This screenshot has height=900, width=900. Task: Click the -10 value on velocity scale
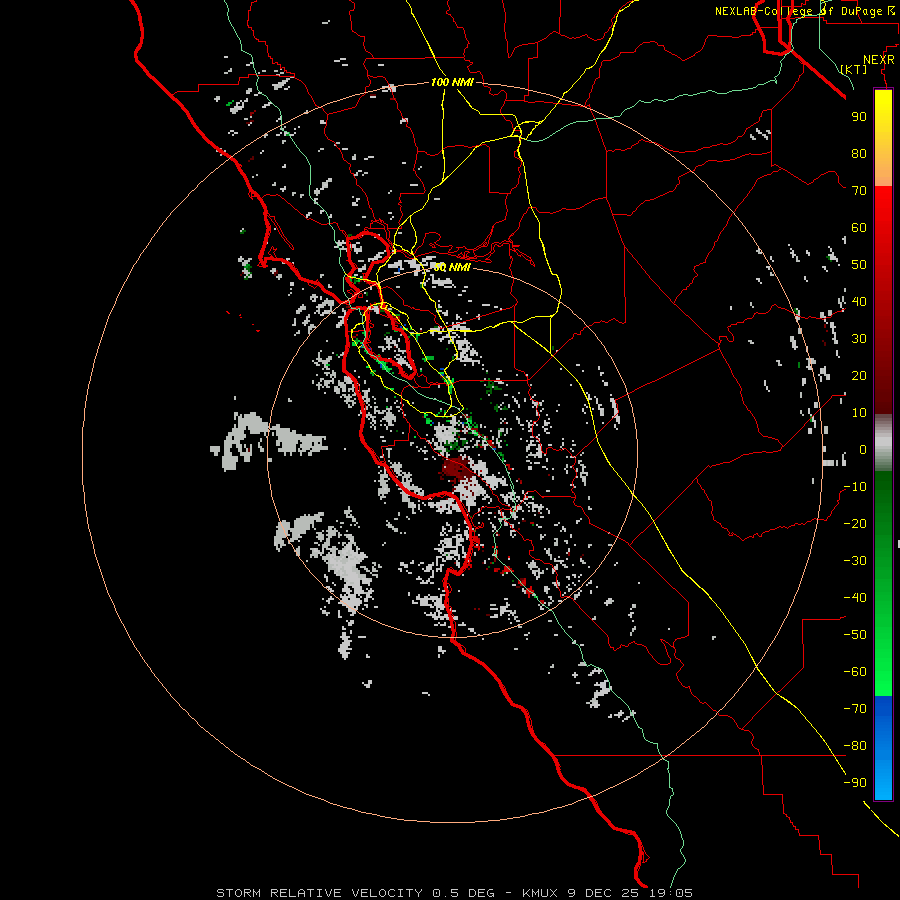(855, 487)
